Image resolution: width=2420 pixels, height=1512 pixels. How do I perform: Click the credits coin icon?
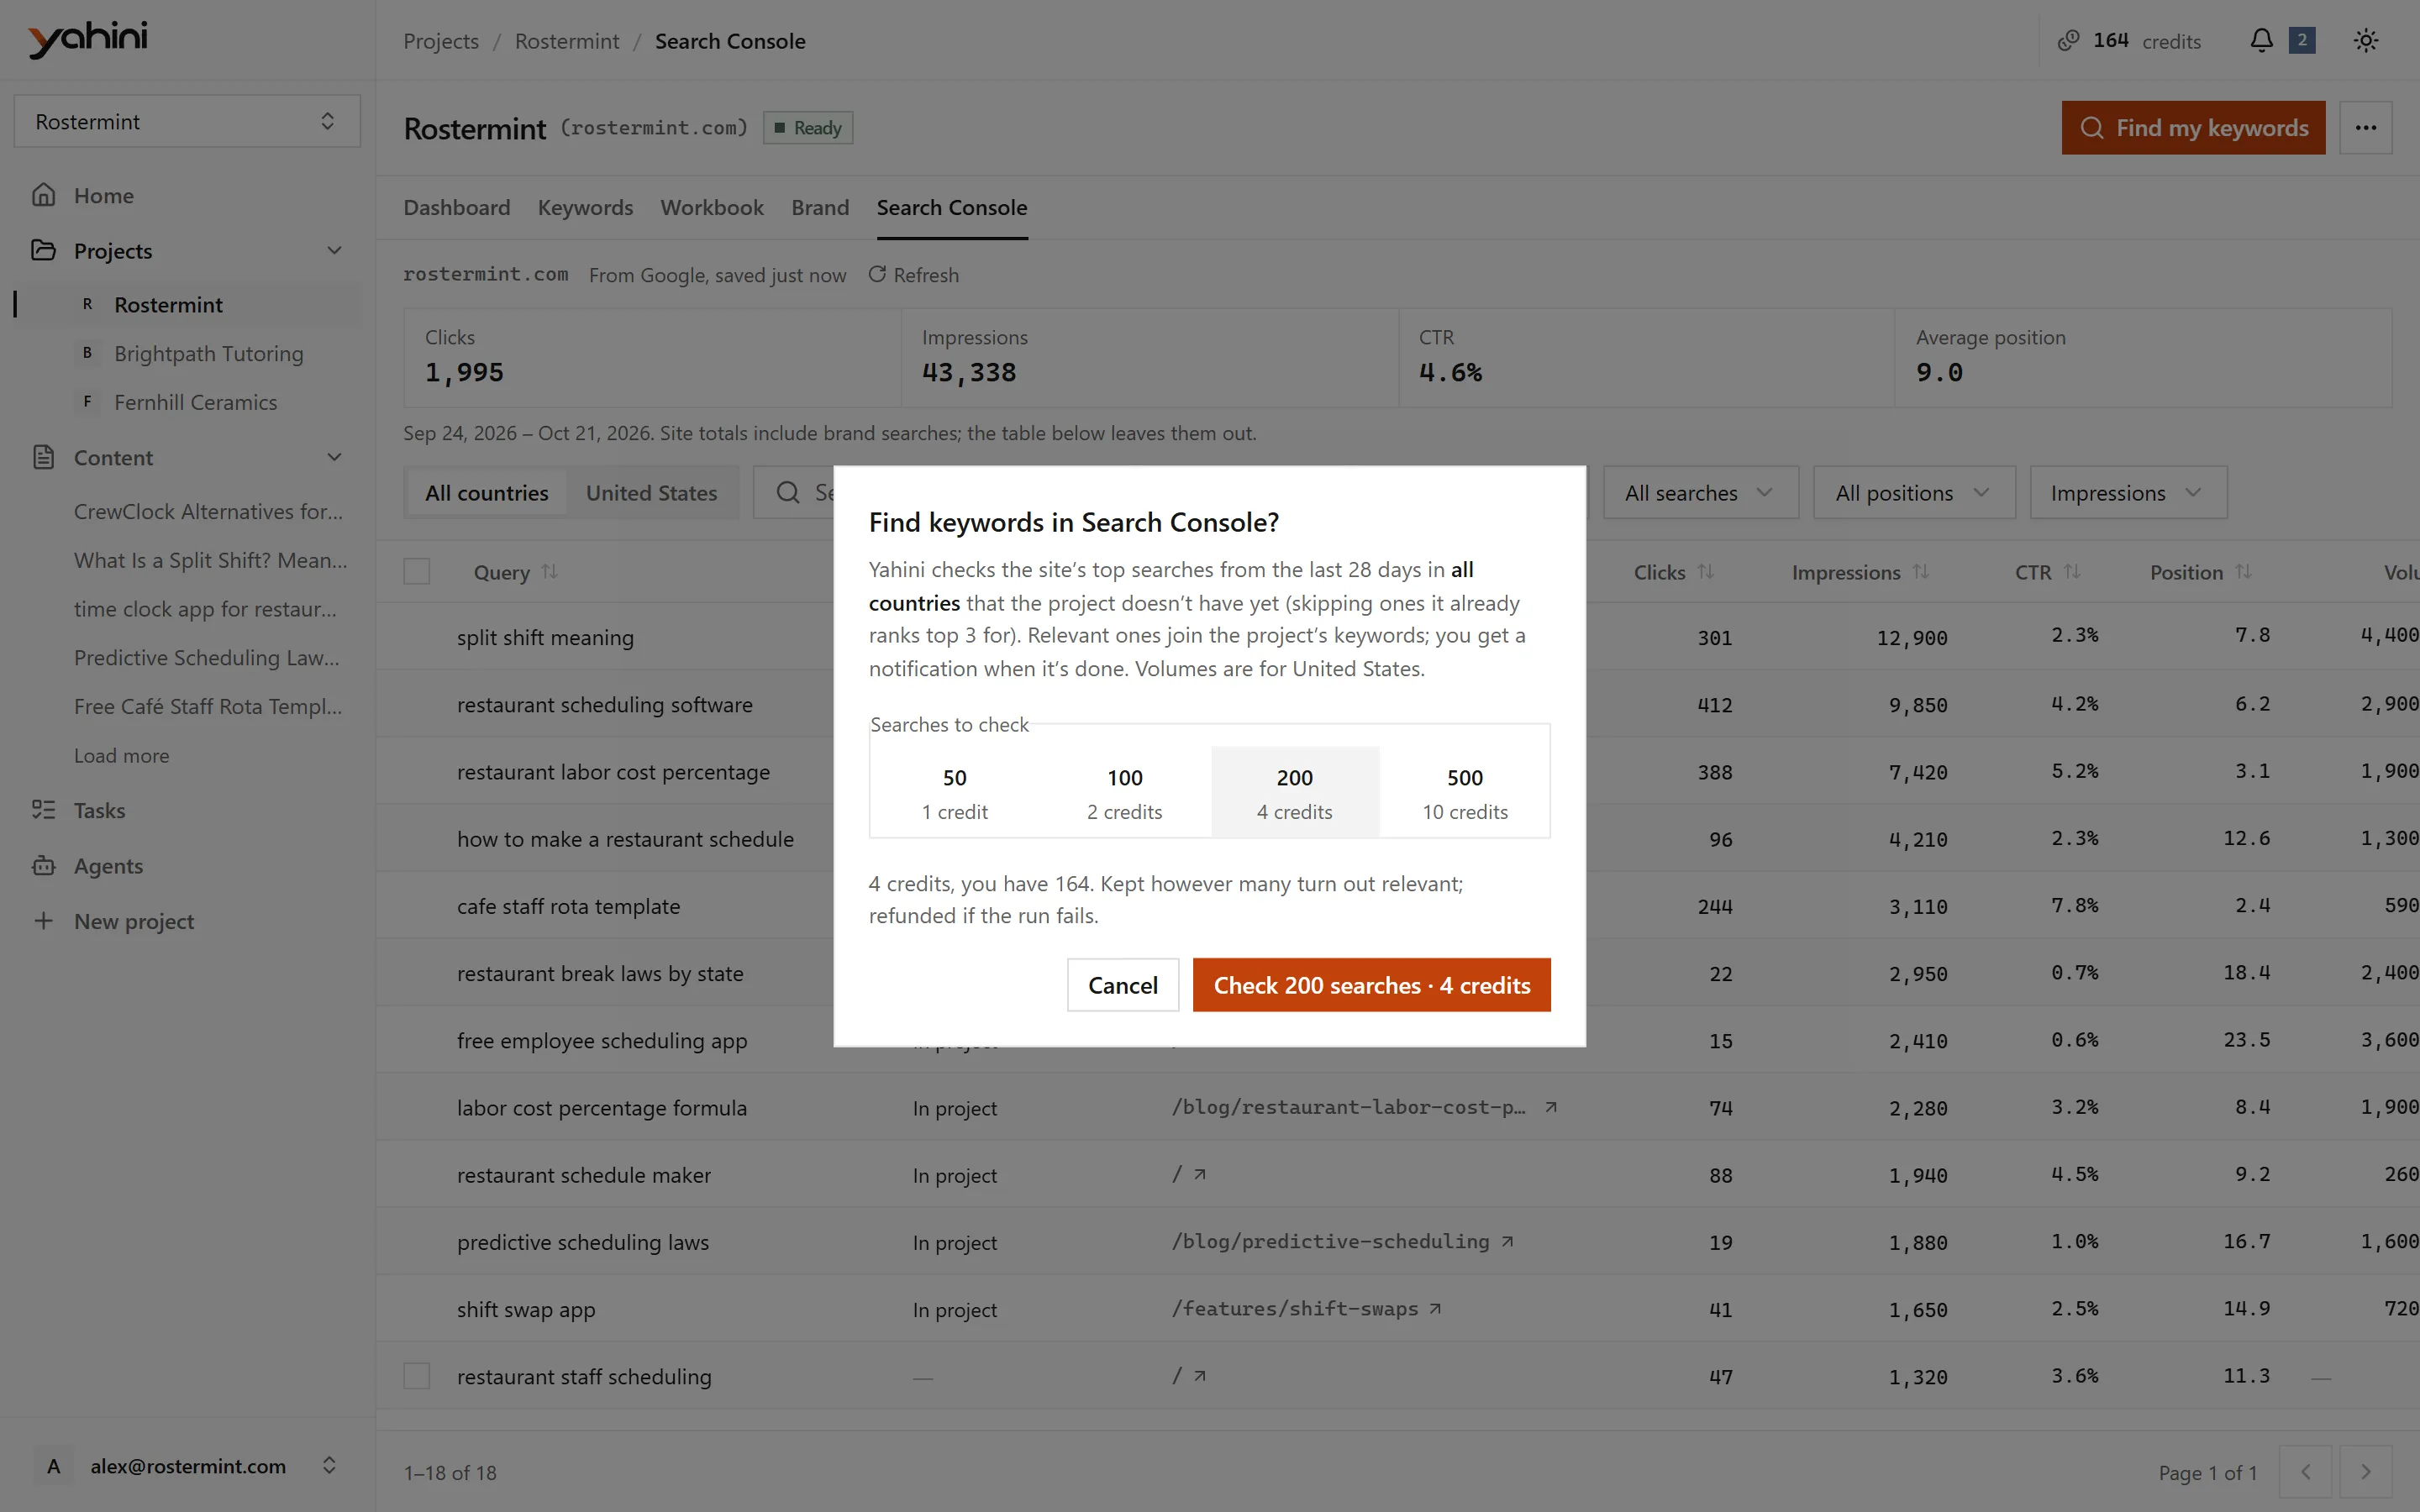[x=2068, y=41]
